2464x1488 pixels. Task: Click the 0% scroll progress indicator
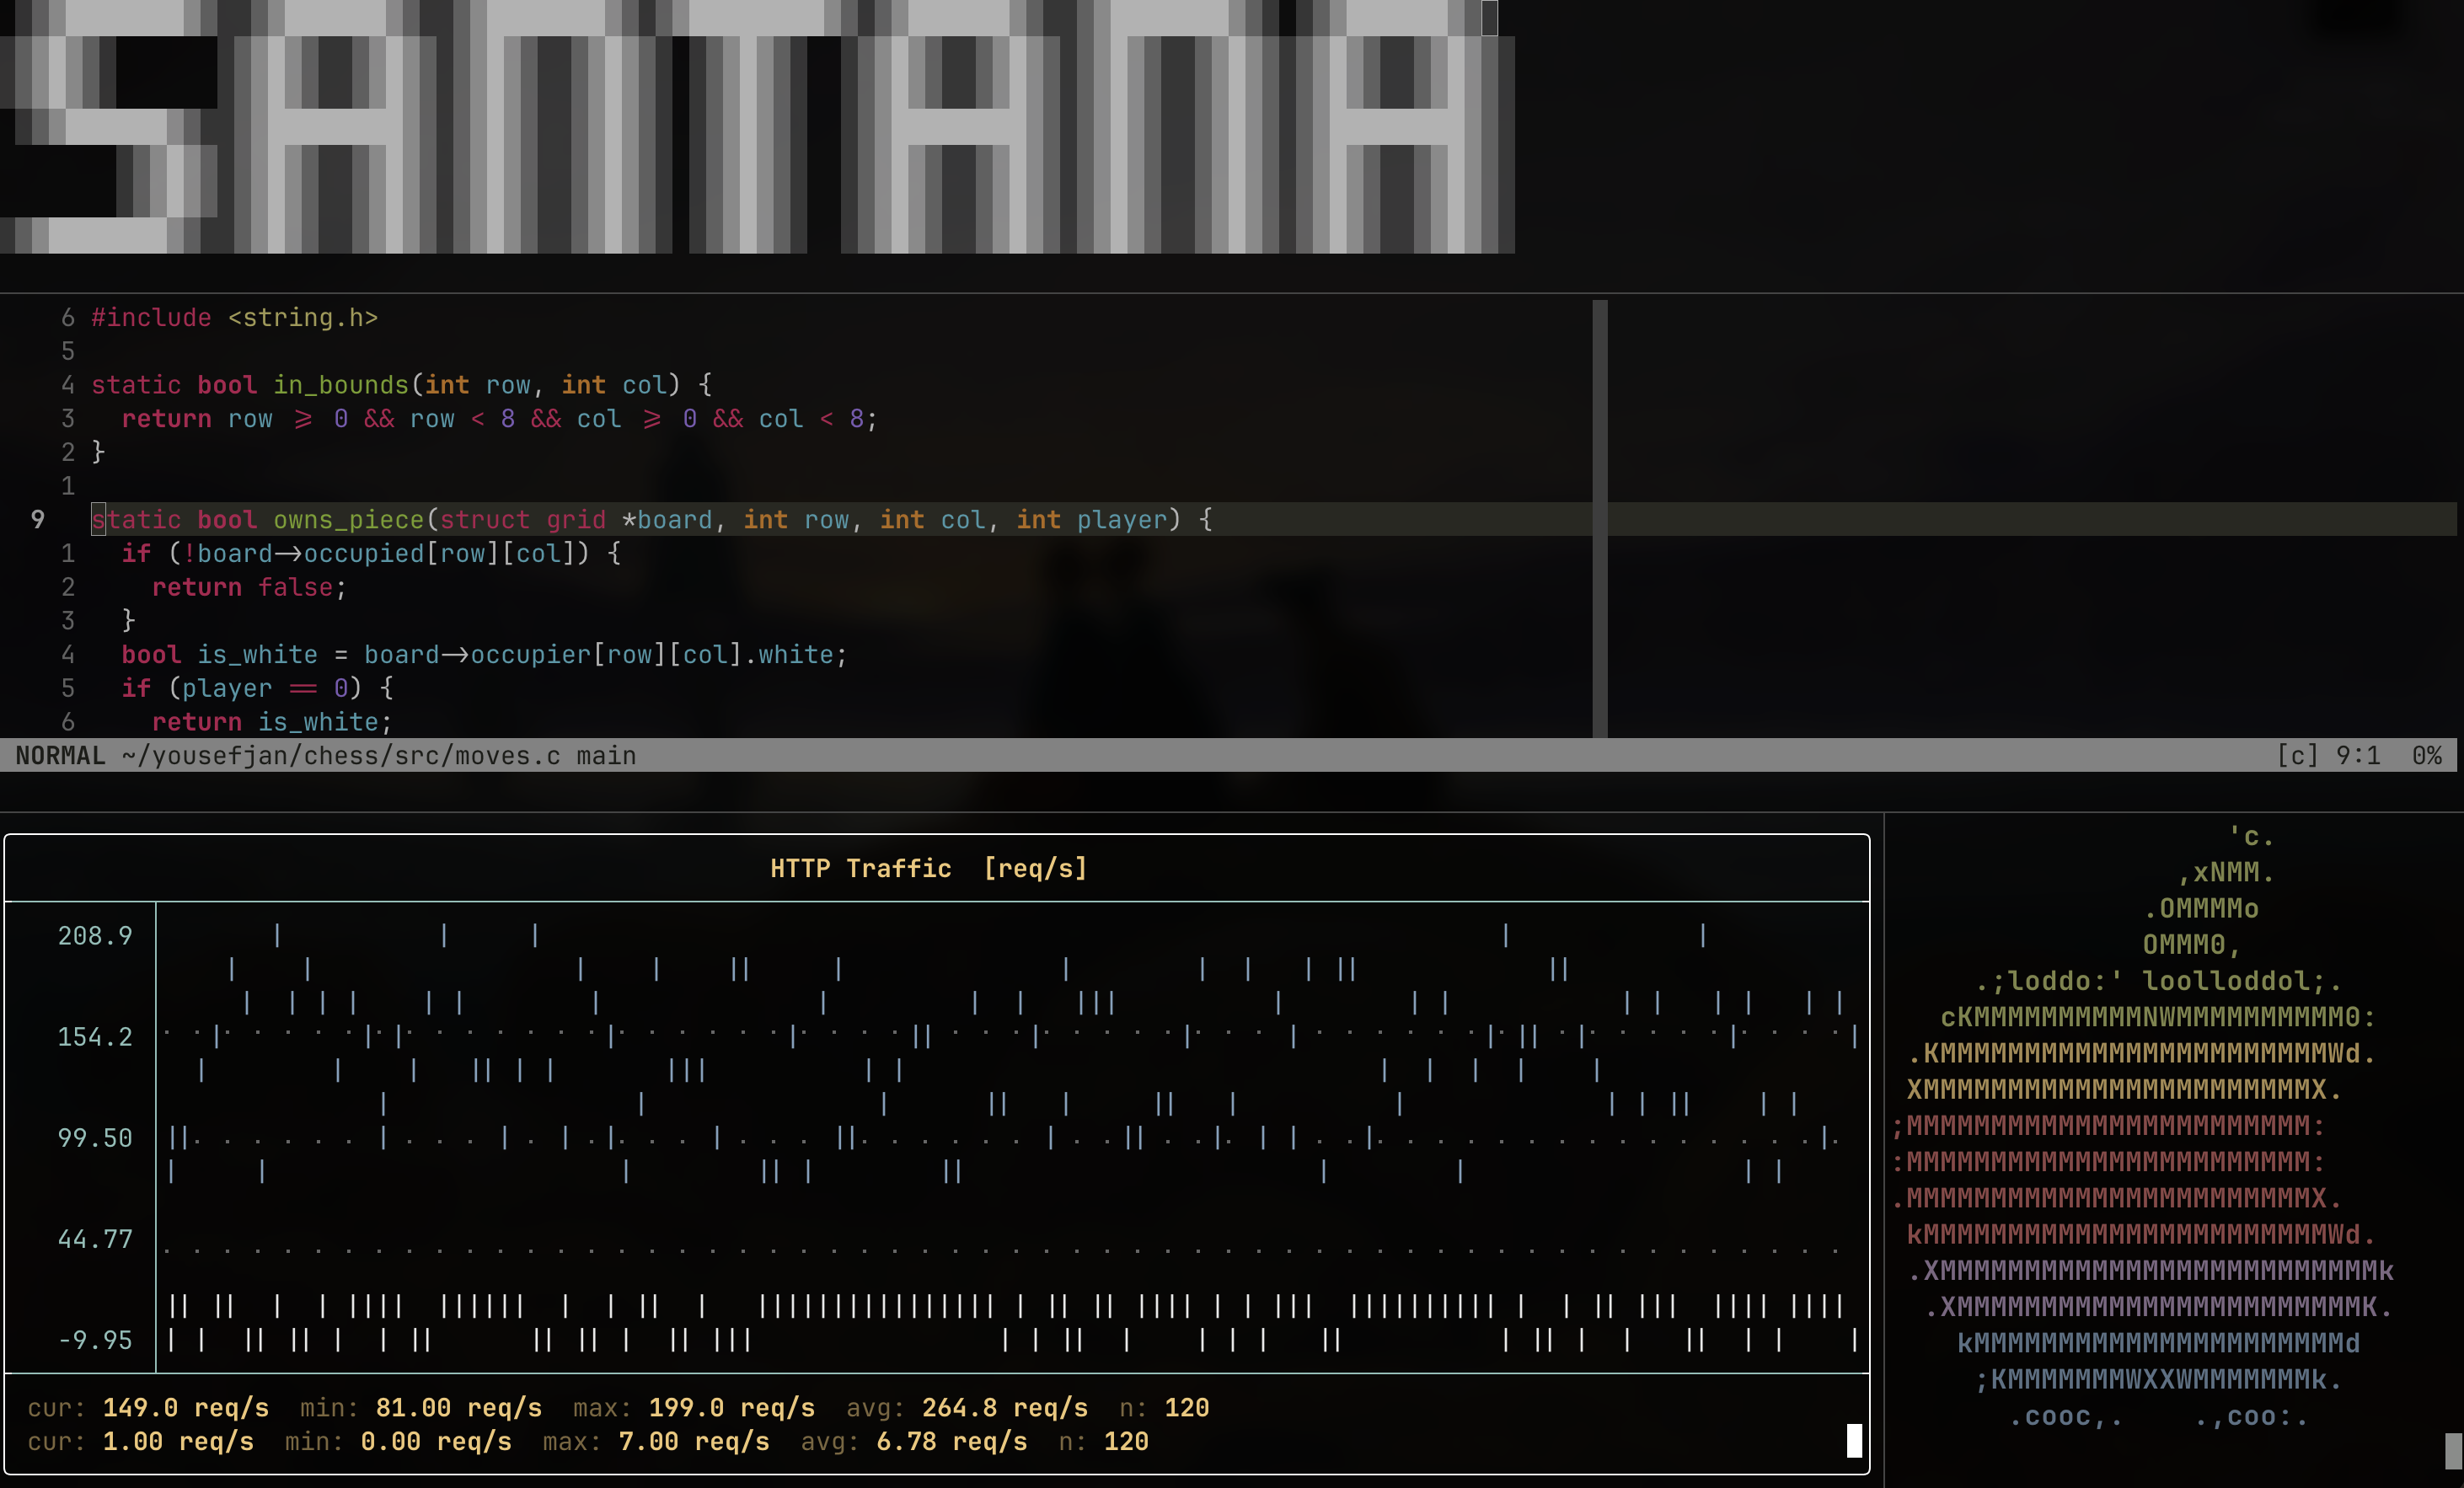point(2428,756)
